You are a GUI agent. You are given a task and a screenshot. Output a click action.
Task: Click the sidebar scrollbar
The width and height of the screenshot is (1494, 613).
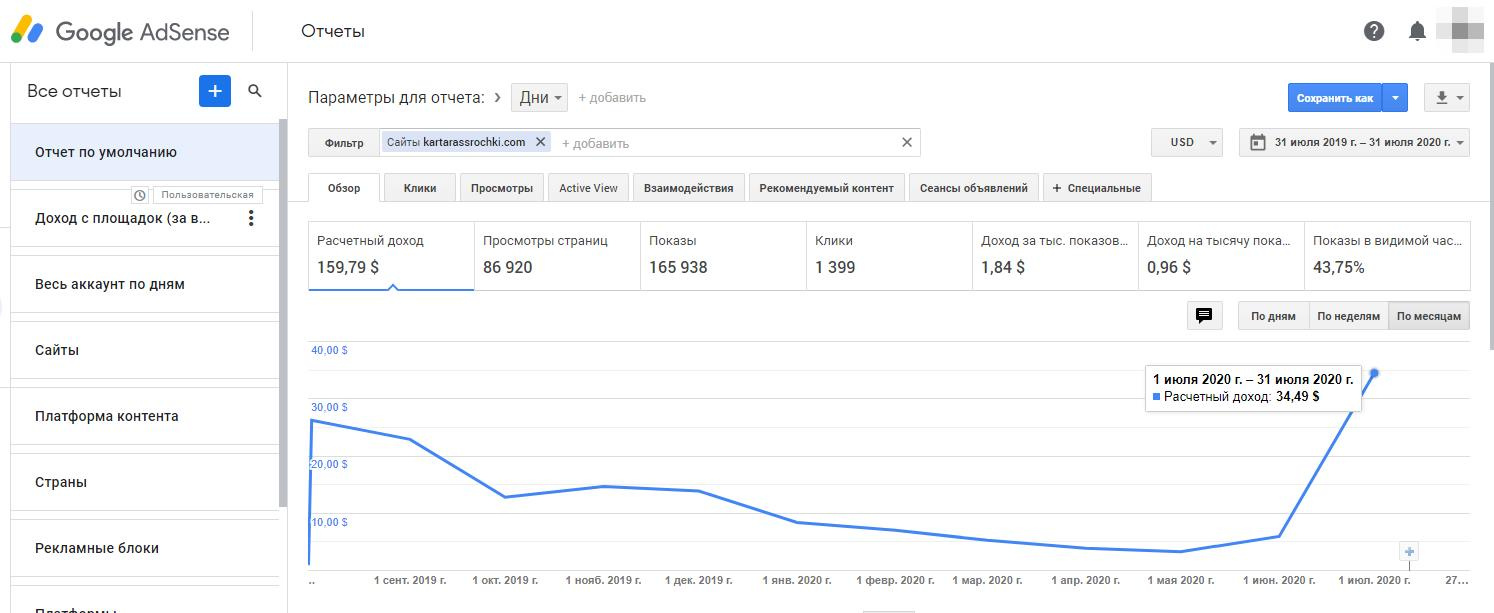(x=283, y=312)
